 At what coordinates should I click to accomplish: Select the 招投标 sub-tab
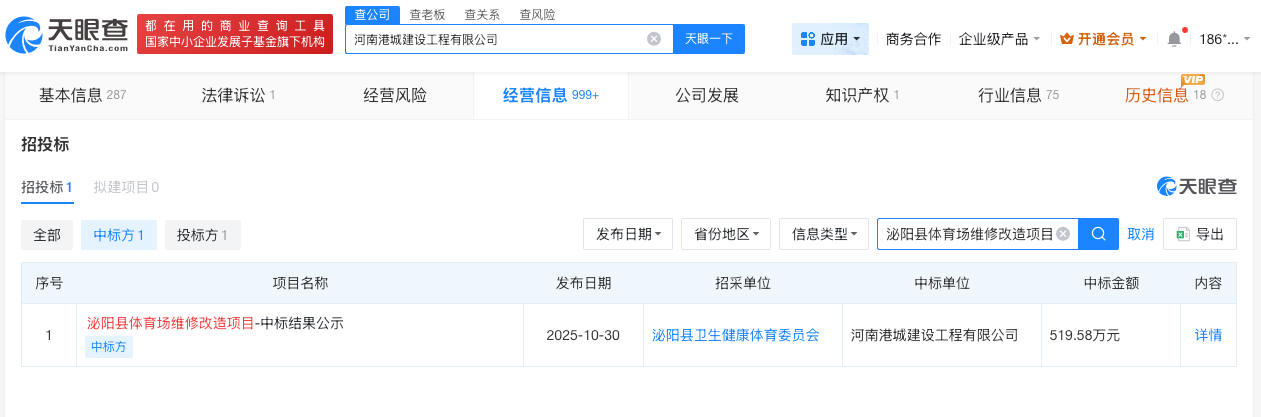pyautogui.click(x=46, y=187)
